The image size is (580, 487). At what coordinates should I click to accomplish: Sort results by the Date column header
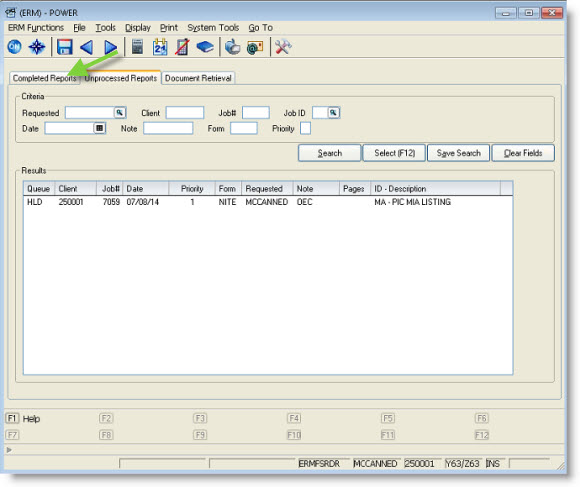(x=146, y=189)
